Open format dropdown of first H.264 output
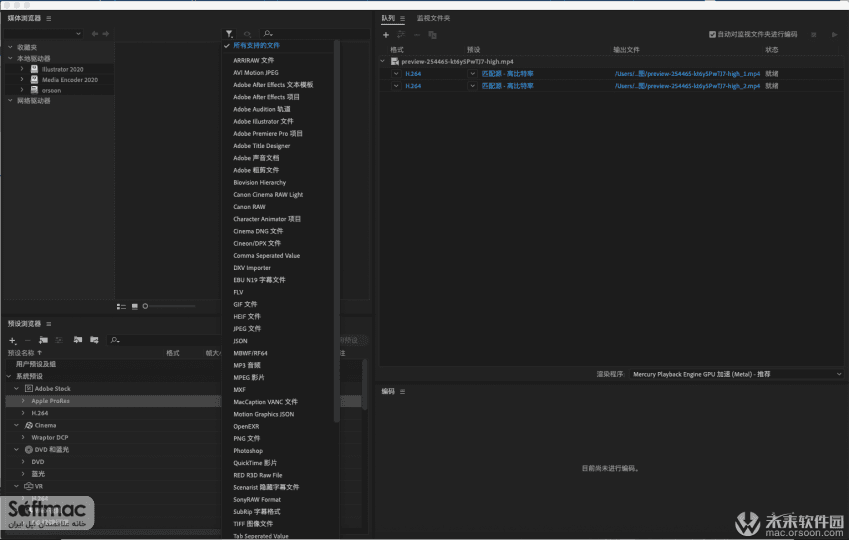 (x=396, y=74)
